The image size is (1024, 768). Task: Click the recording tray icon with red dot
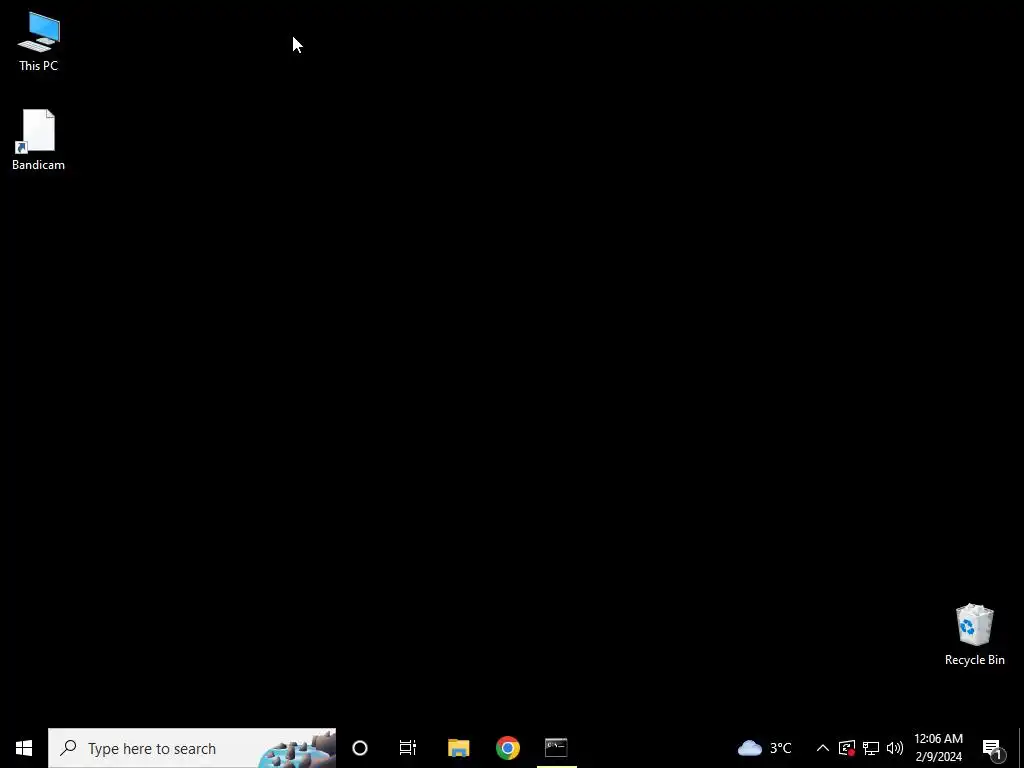point(847,748)
